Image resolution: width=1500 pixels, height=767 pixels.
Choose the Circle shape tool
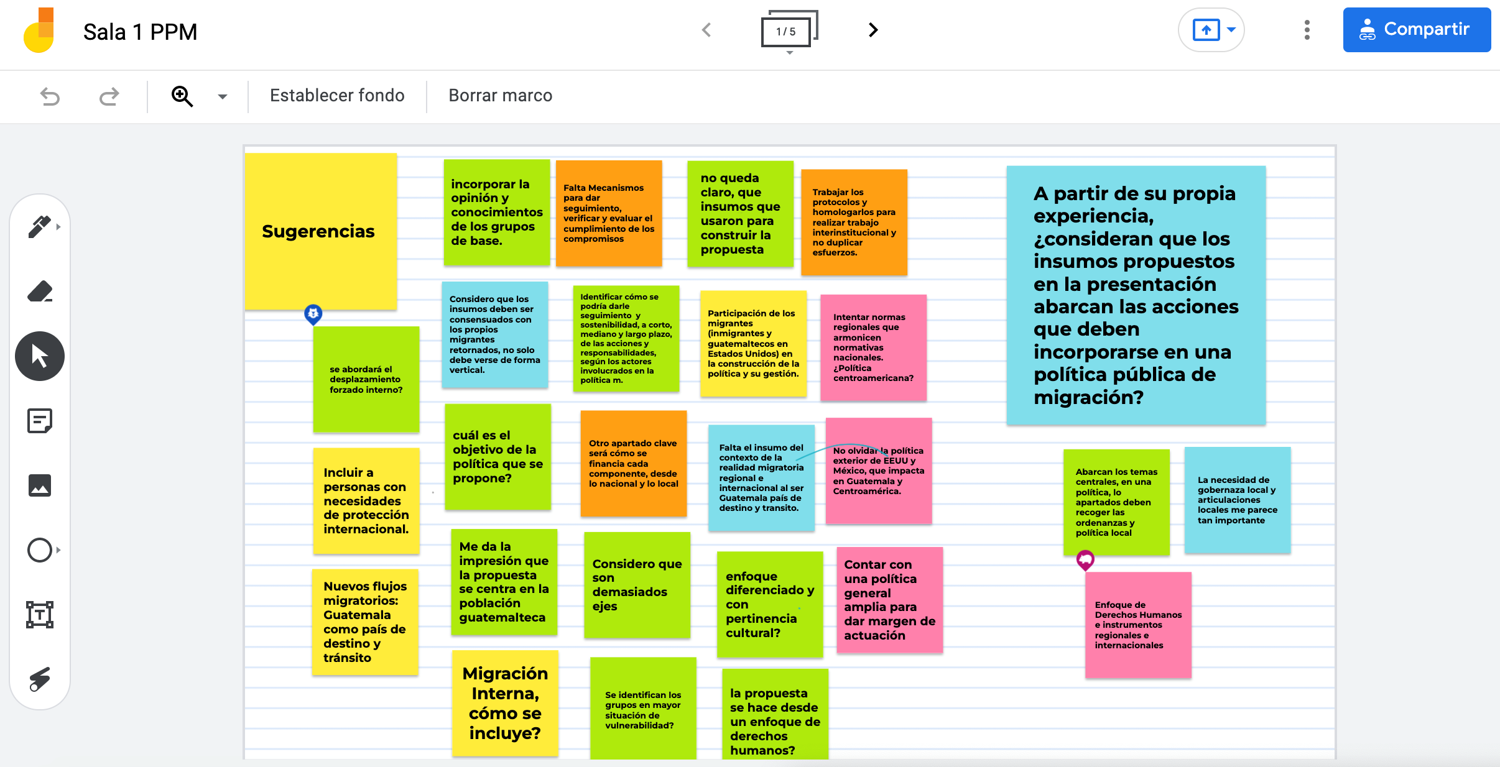(x=39, y=550)
